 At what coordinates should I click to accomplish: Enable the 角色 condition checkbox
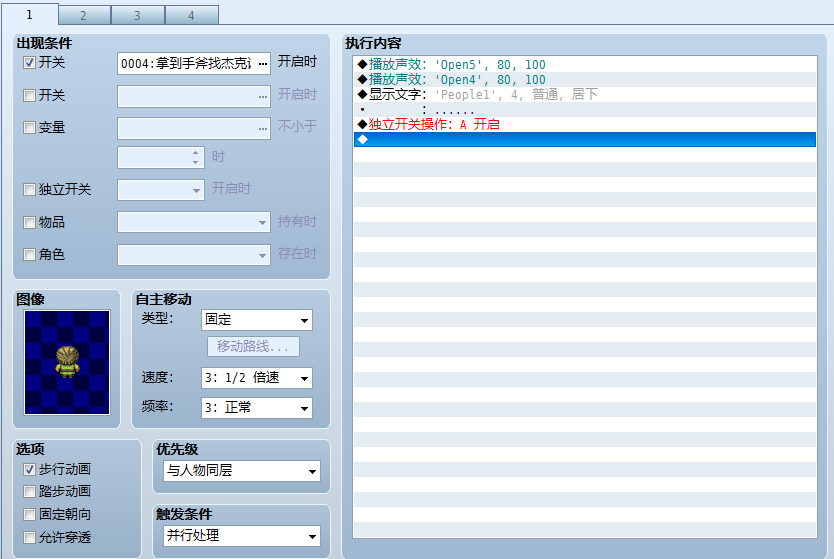(x=29, y=255)
